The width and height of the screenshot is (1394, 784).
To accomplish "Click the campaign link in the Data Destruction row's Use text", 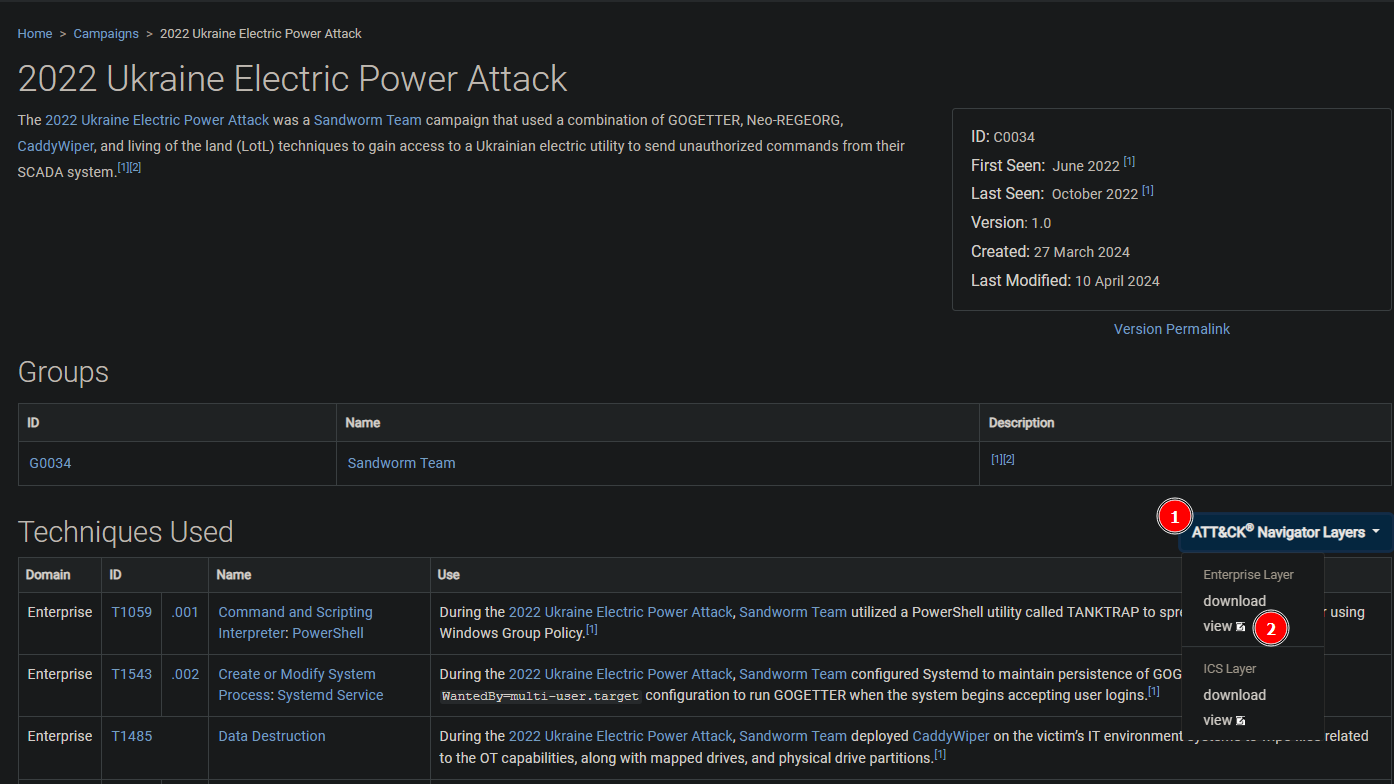I will click(x=621, y=736).
